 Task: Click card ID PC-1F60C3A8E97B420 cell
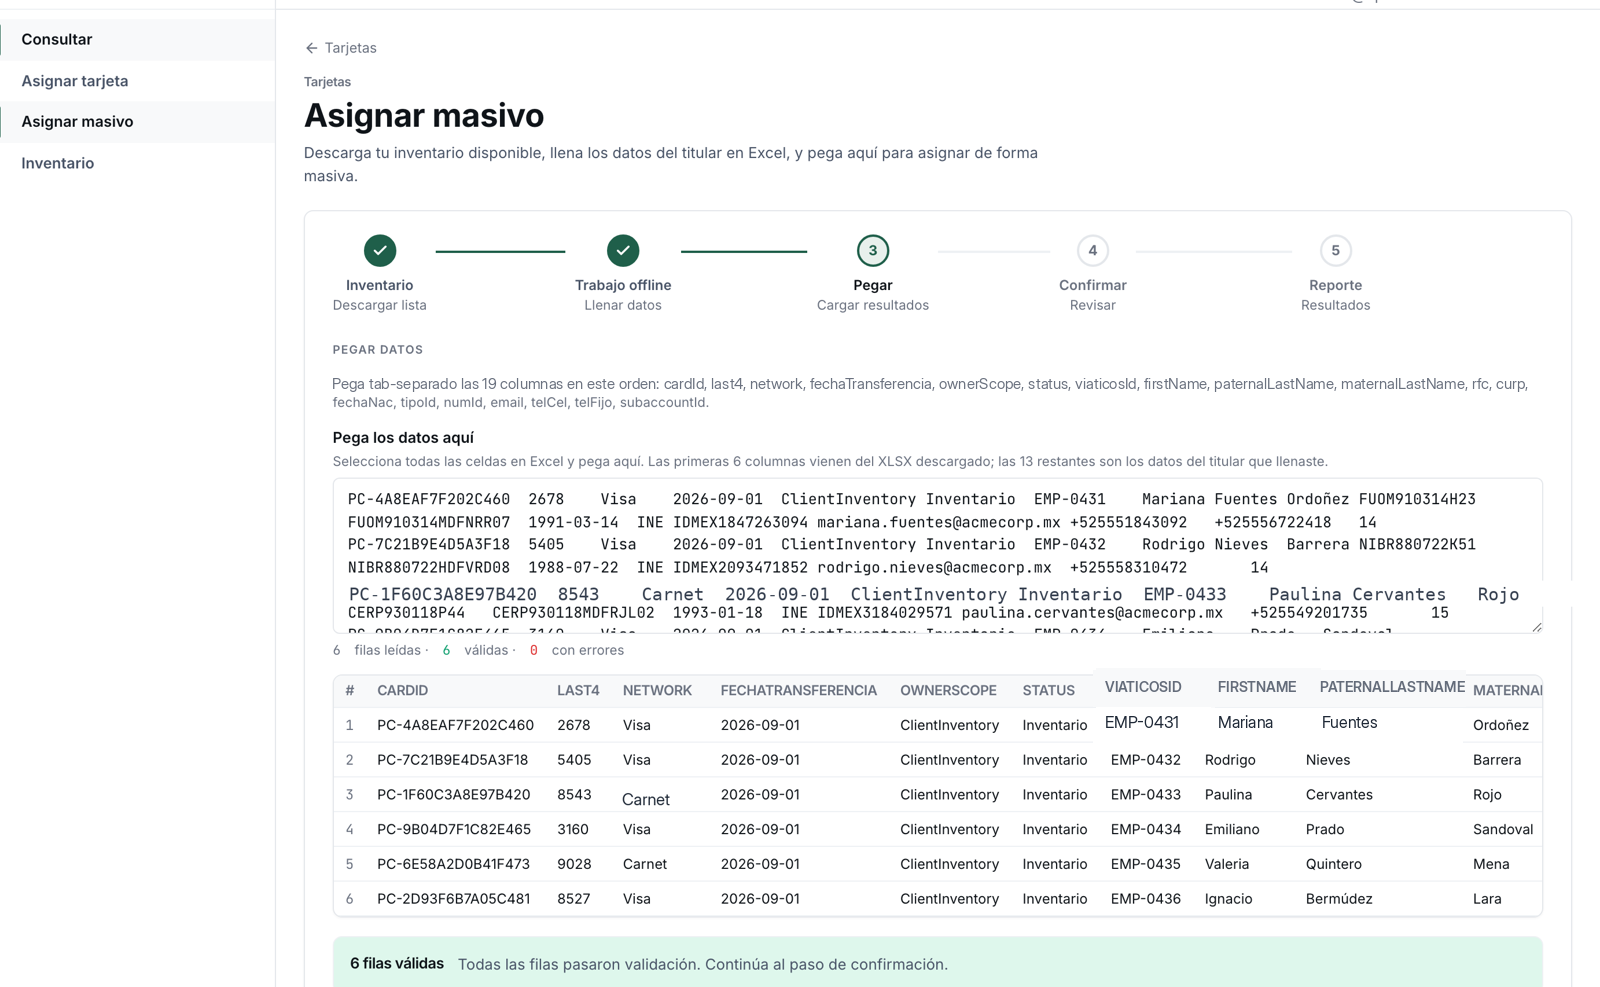(x=453, y=795)
